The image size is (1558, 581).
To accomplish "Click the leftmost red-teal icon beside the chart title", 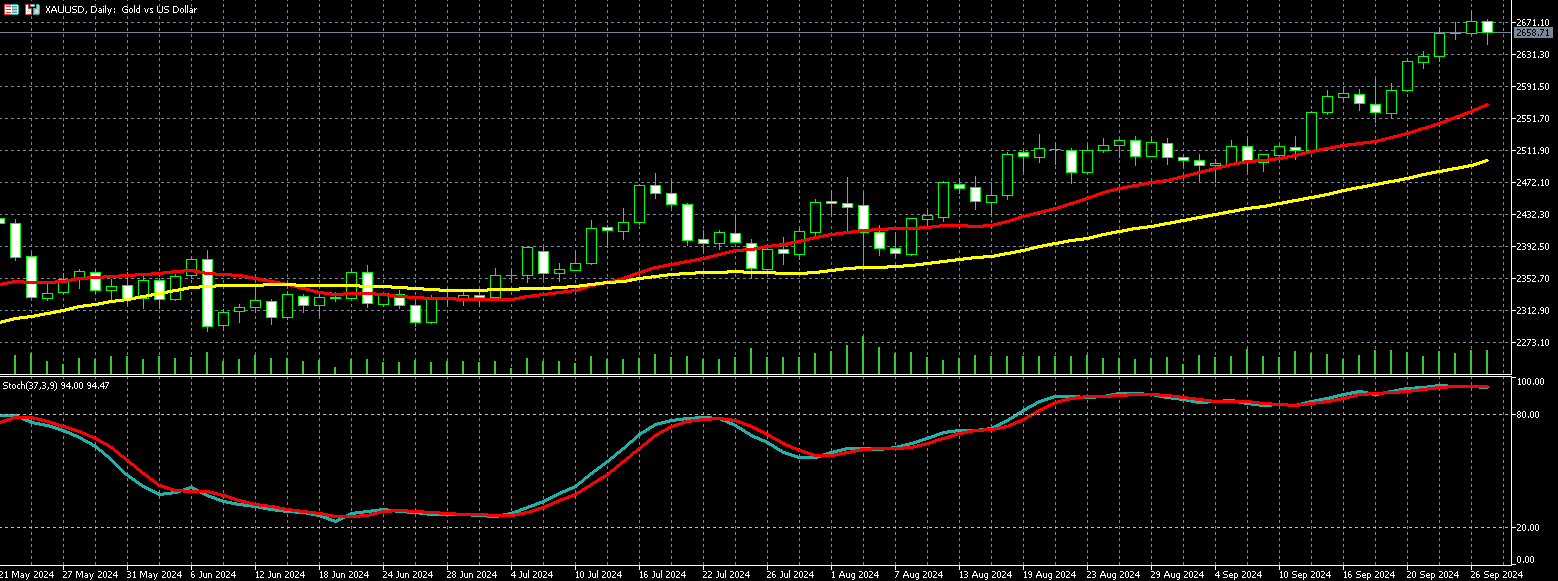I will (12, 9).
